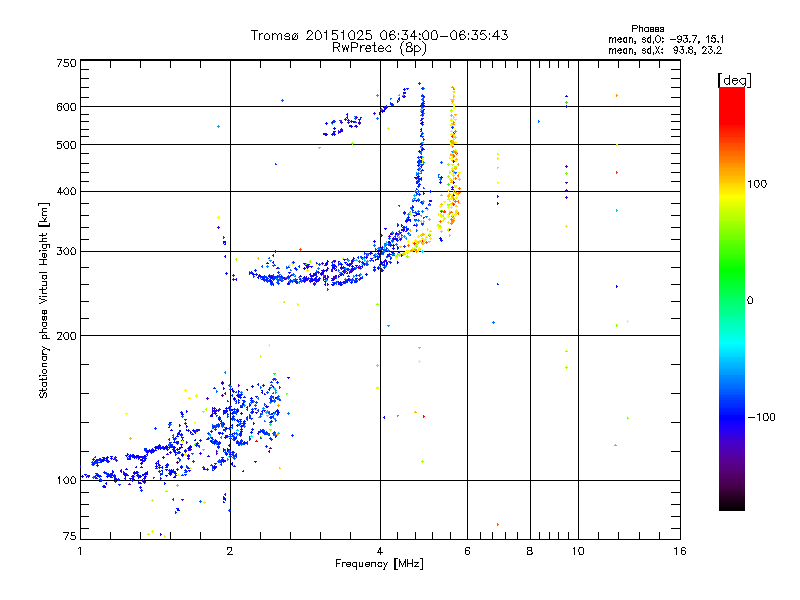Click the y-axis tick label '300'
This screenshot has width=800, height=600.
[x=66, y=252]
